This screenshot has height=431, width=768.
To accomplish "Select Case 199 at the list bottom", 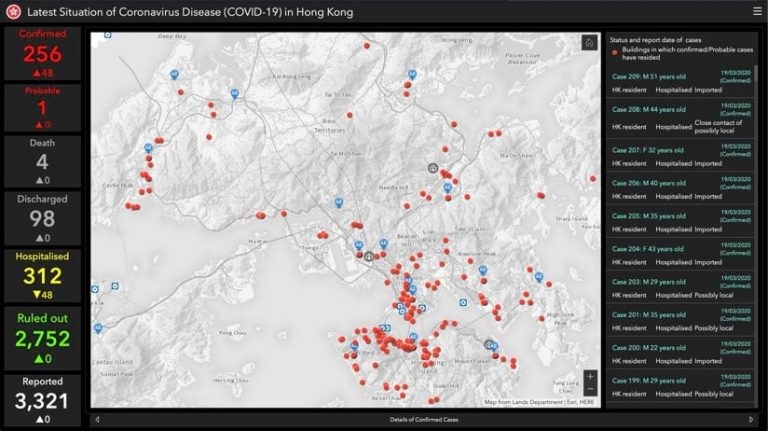I will pos(681,387).
